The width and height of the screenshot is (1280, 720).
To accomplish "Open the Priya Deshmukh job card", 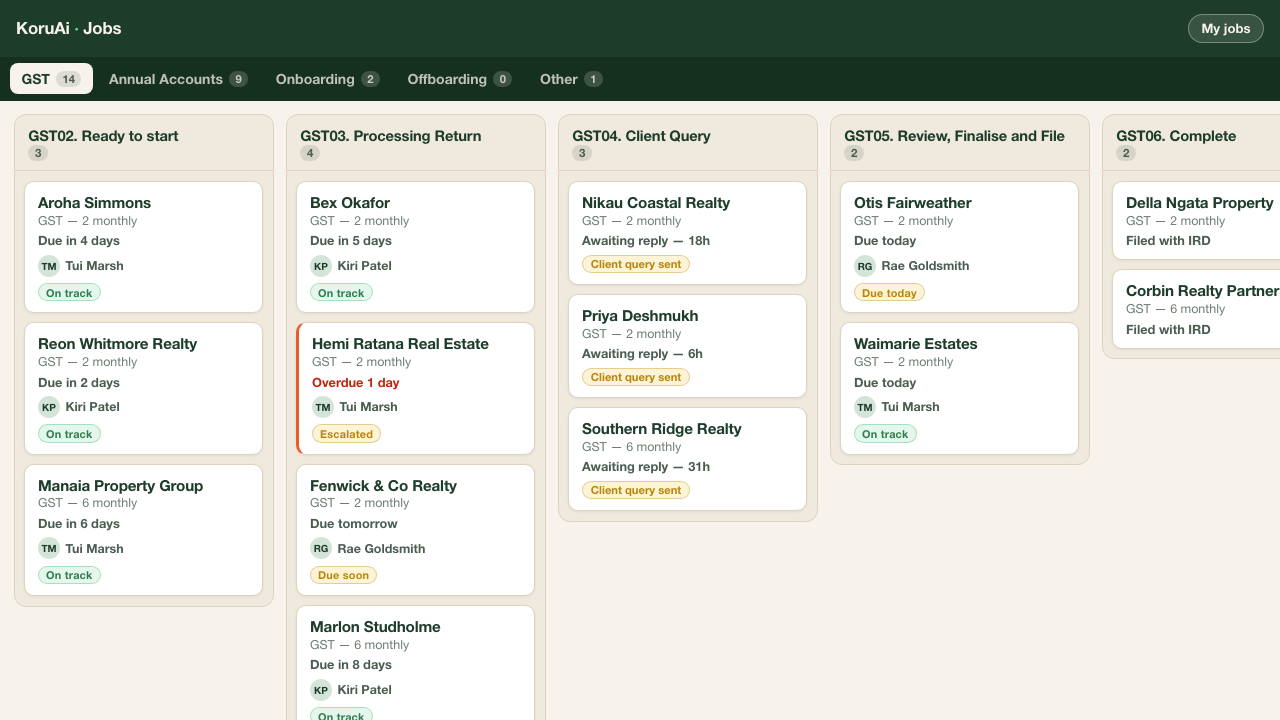I will click(x=688, y=346).
